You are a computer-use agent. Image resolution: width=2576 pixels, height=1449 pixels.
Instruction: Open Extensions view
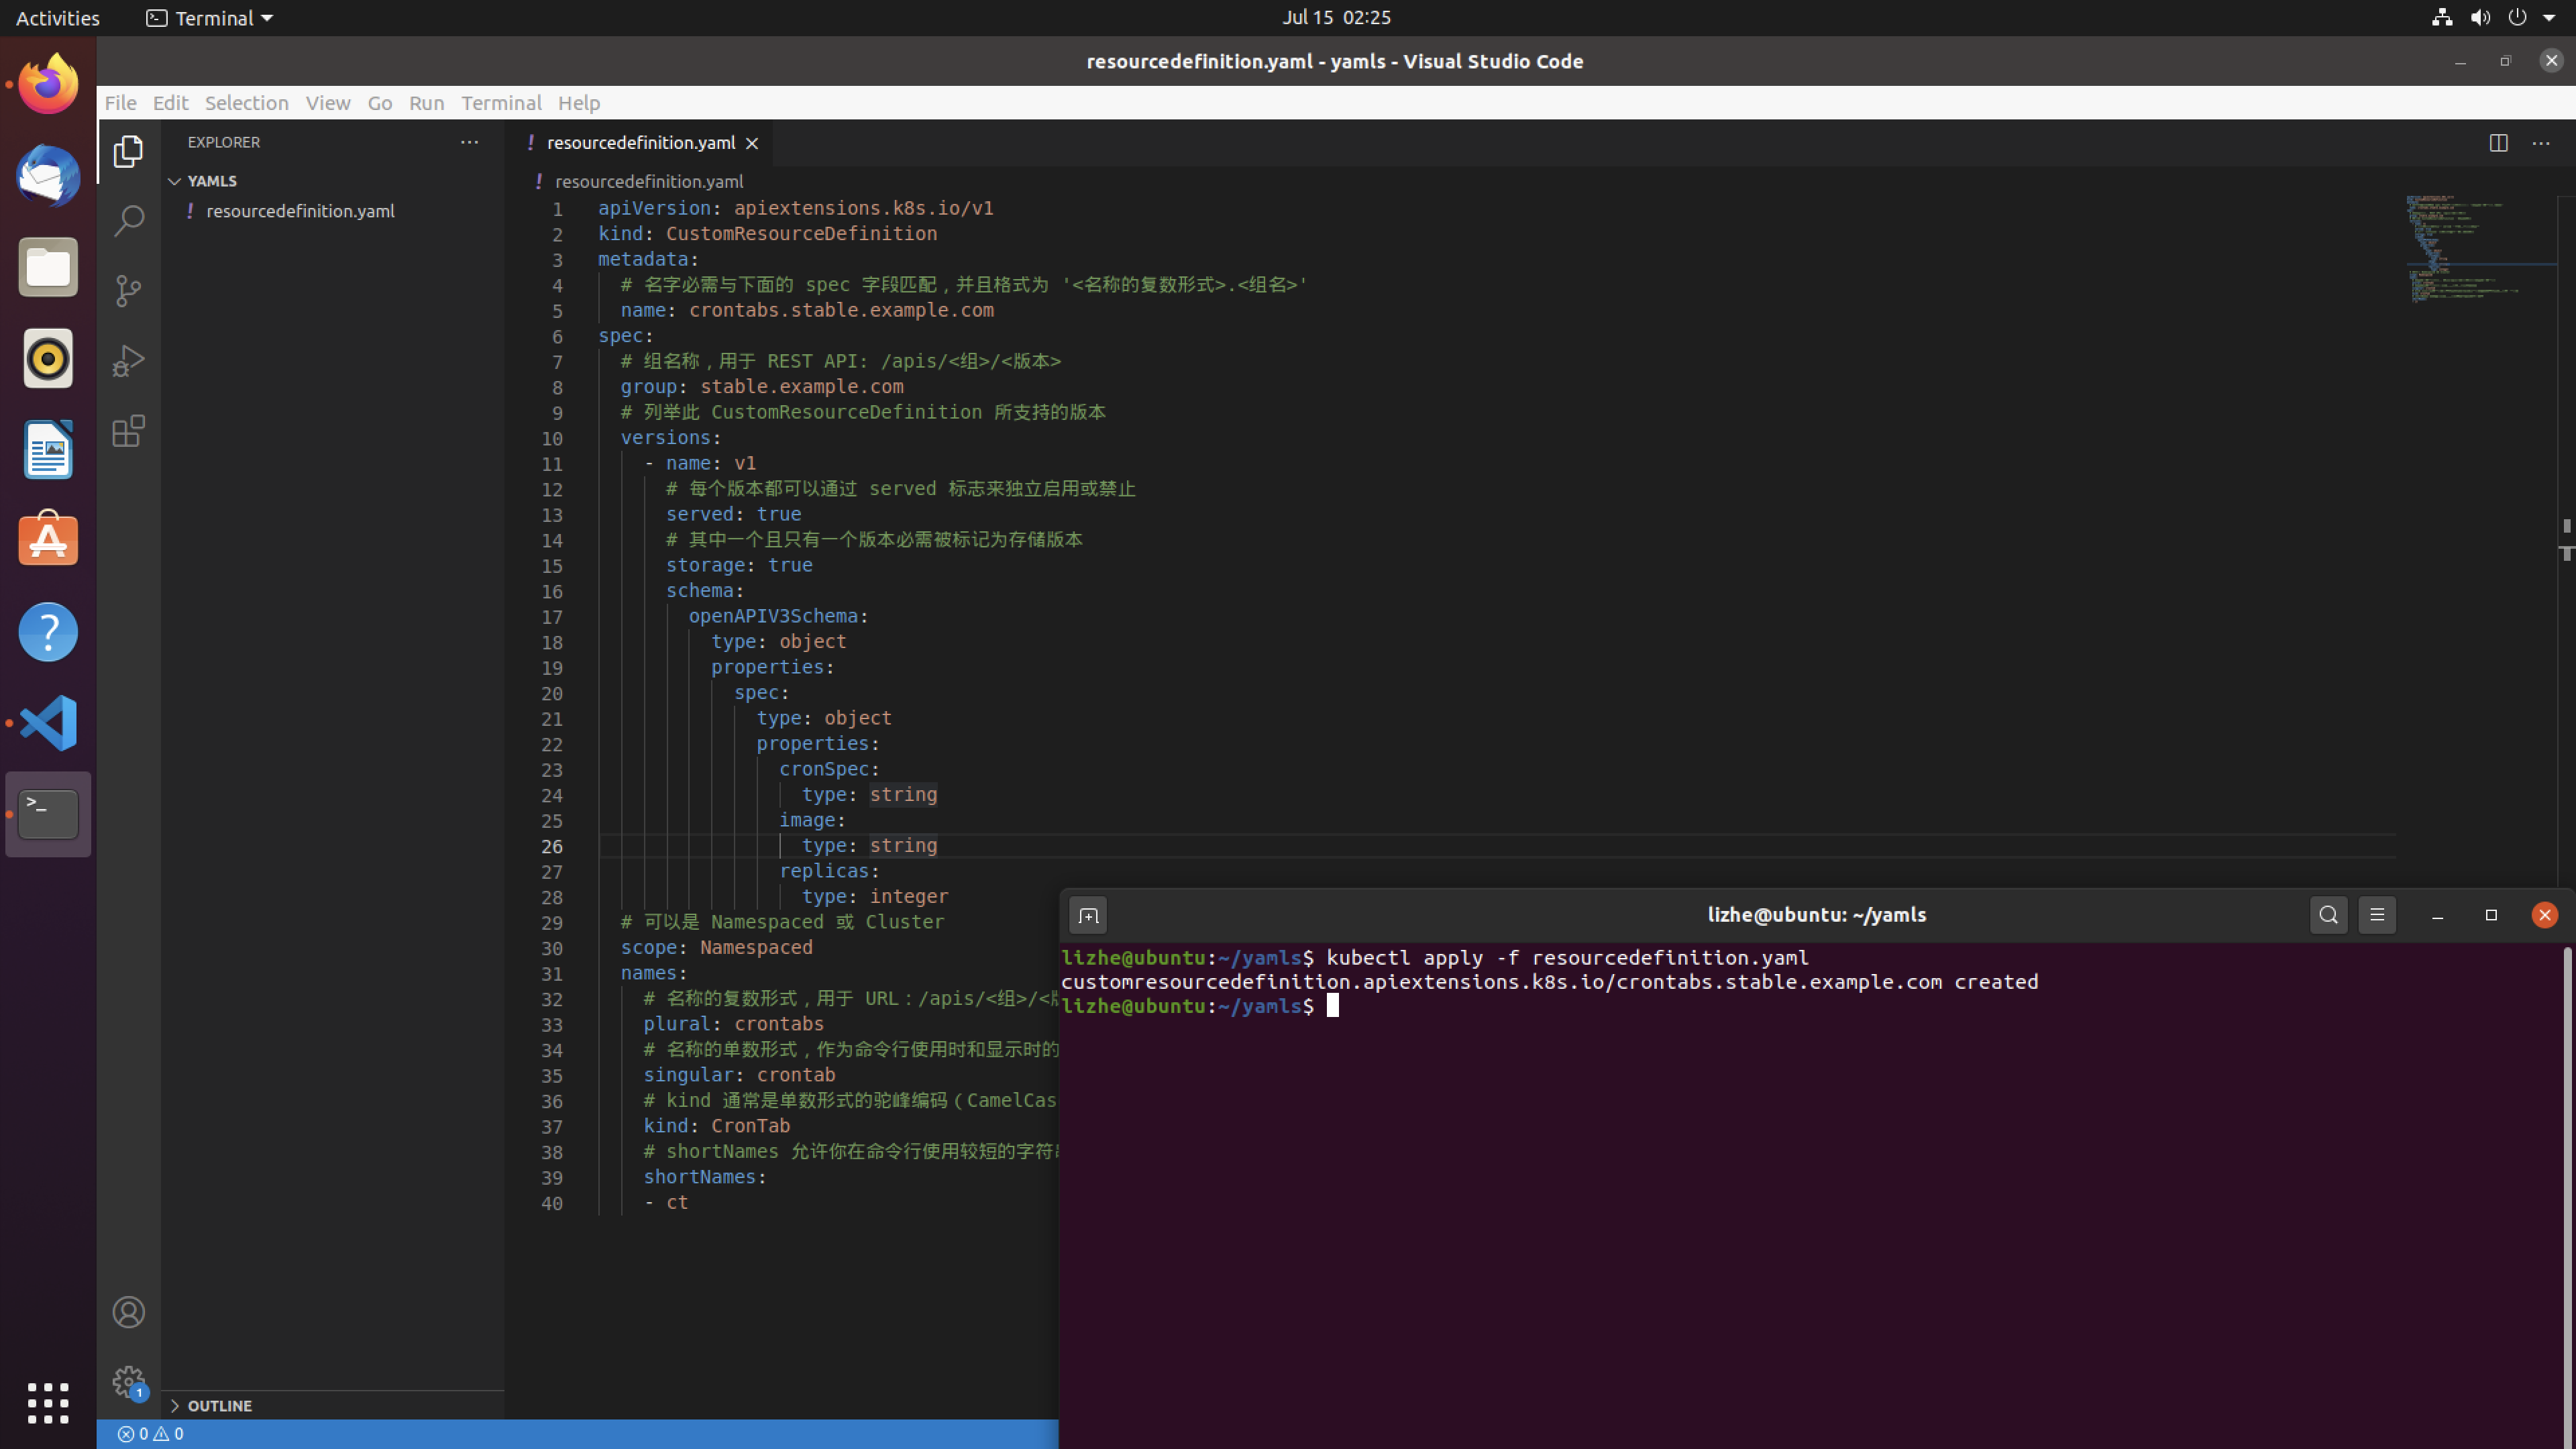128,431
